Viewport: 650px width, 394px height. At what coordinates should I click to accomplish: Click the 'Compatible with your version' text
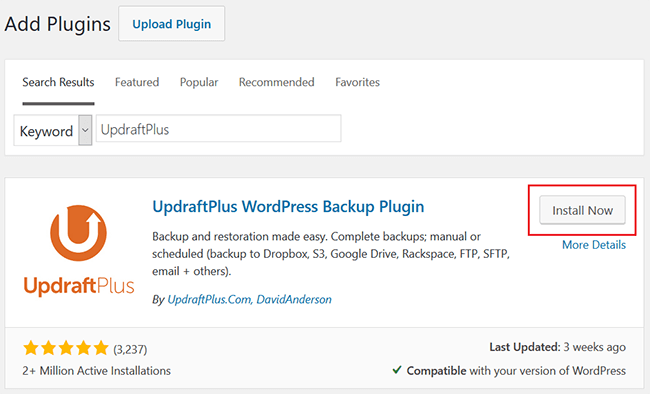[516, 370]
